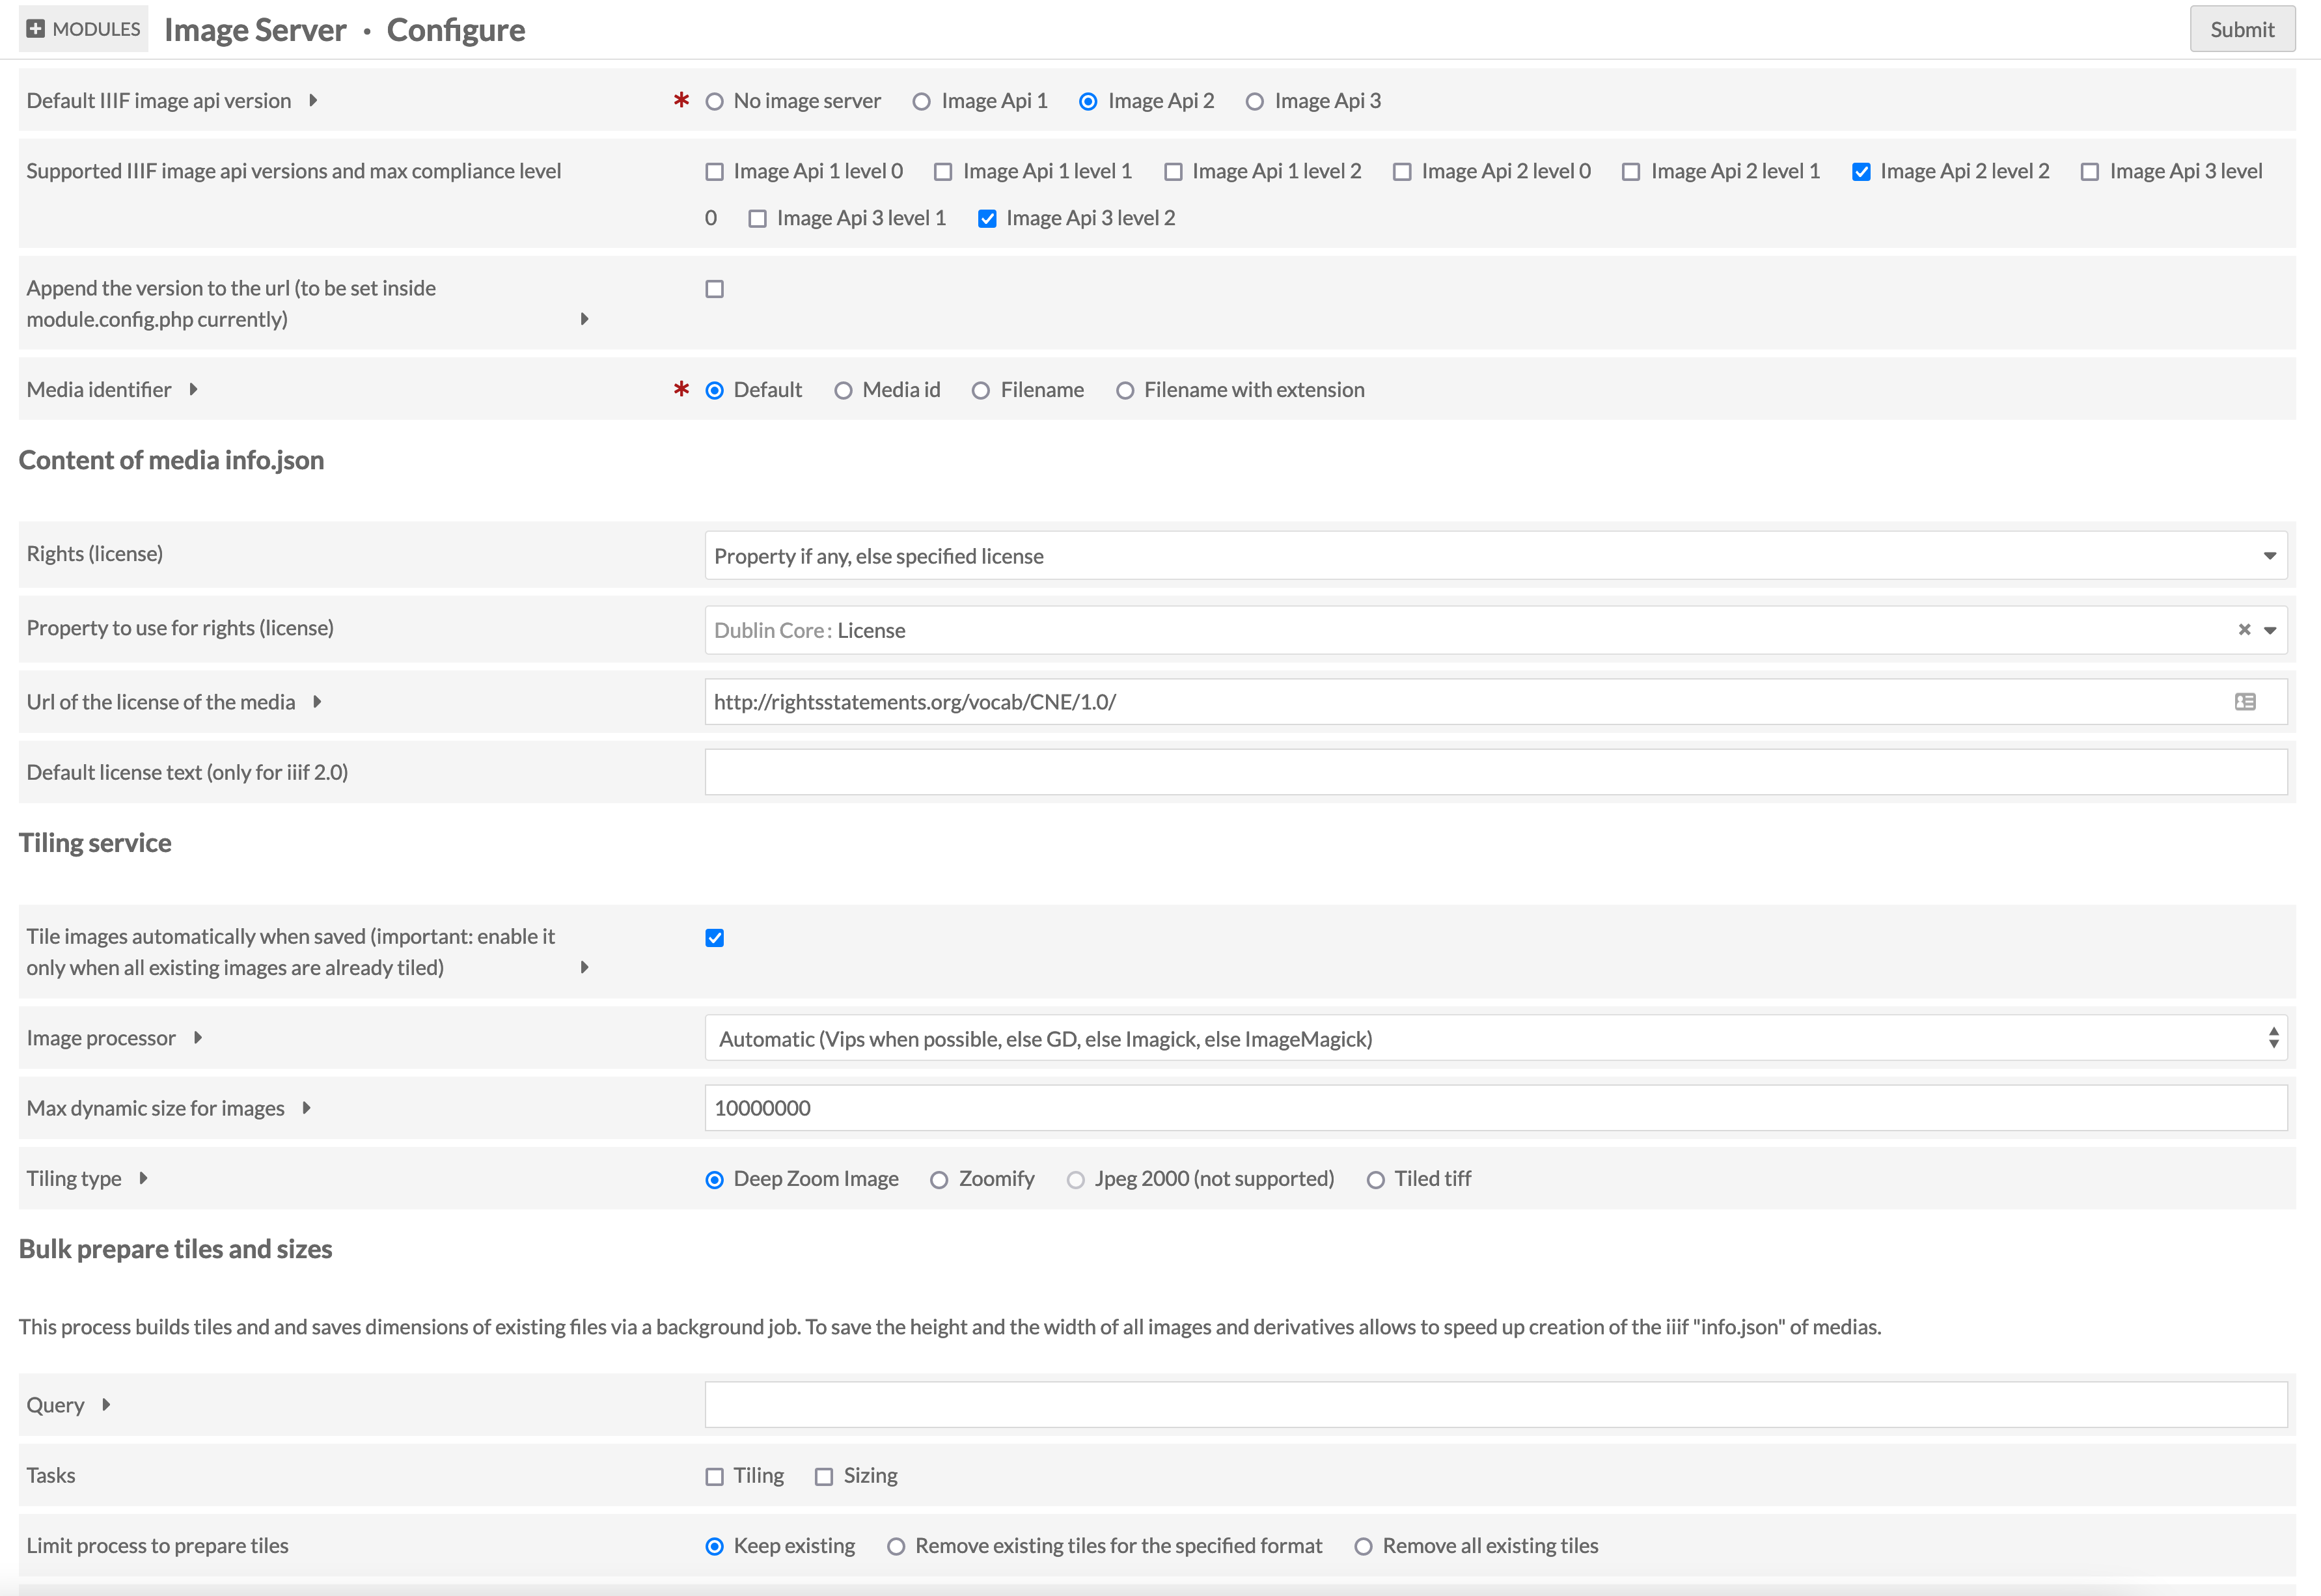Open the Modules link in header
This screenshot has height=1596, width=2321.
click(84, 29)
